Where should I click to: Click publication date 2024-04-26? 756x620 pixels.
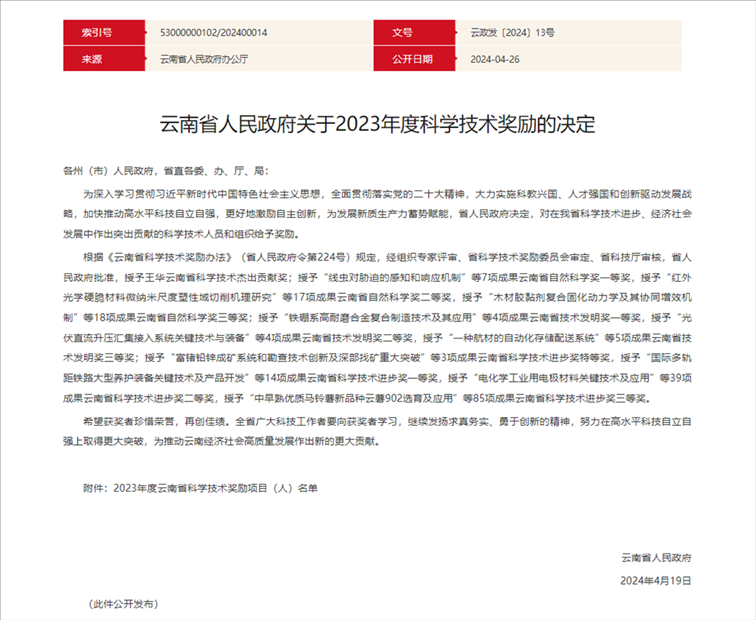tap(495, 59)
